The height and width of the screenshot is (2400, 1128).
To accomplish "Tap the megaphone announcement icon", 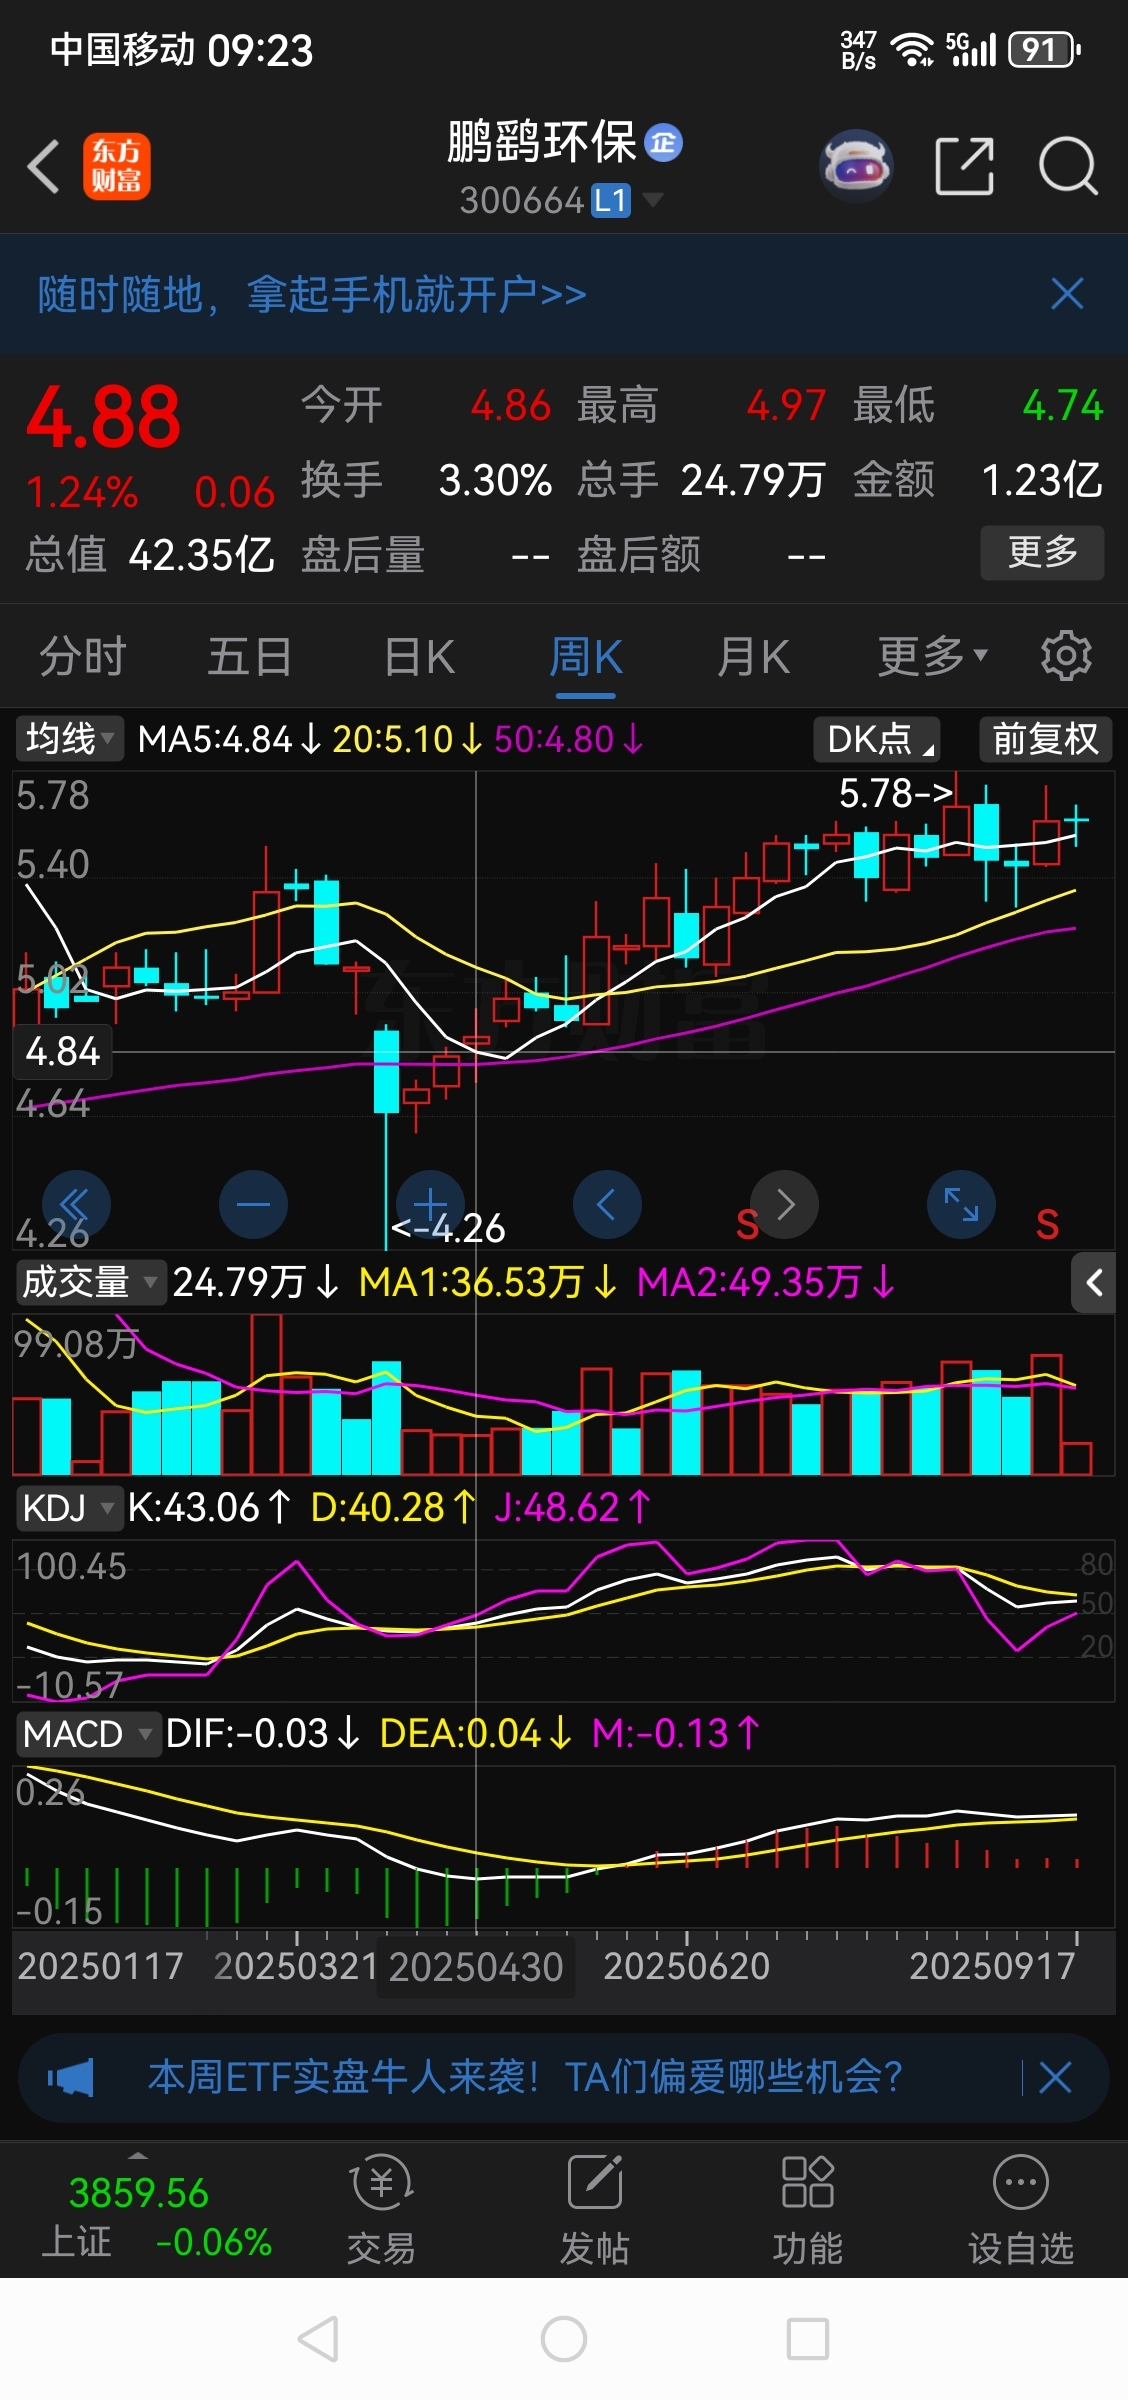I will pyautogui.click(x=71, y=2078).
